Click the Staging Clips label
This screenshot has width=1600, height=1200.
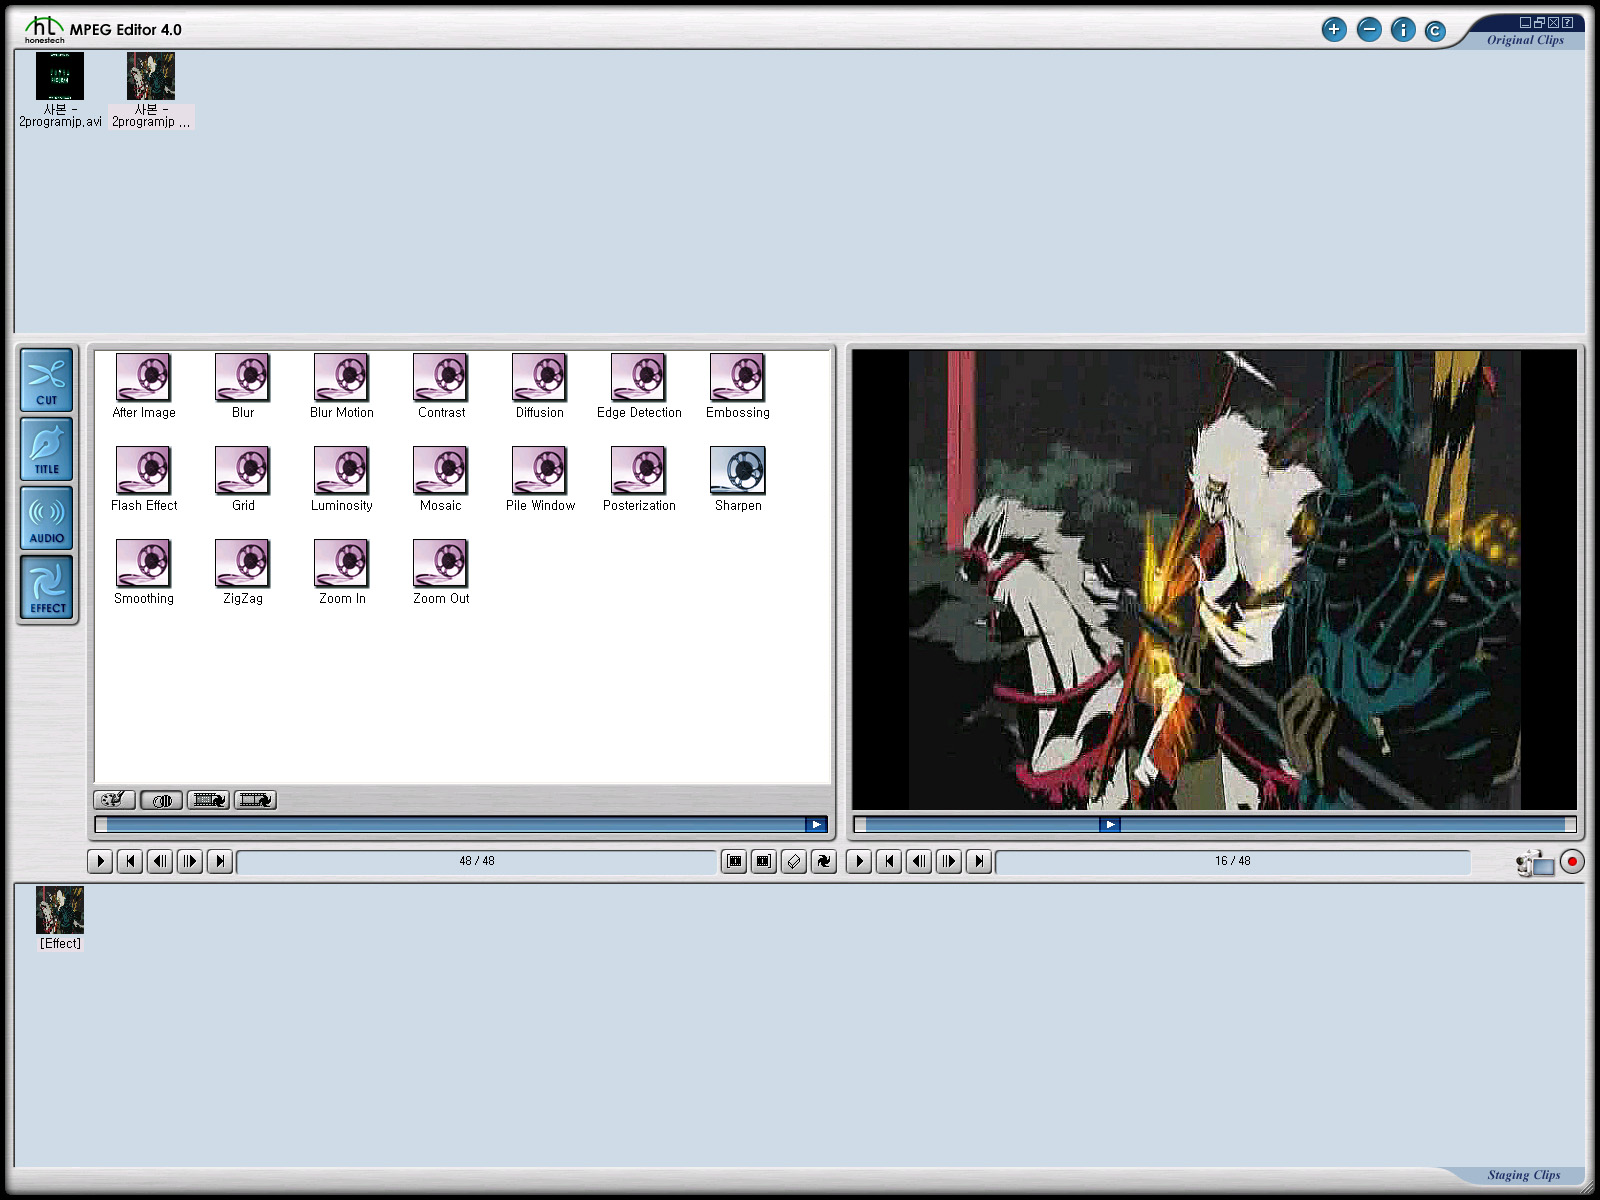pyautogui.click(x=1524, y=1175)
